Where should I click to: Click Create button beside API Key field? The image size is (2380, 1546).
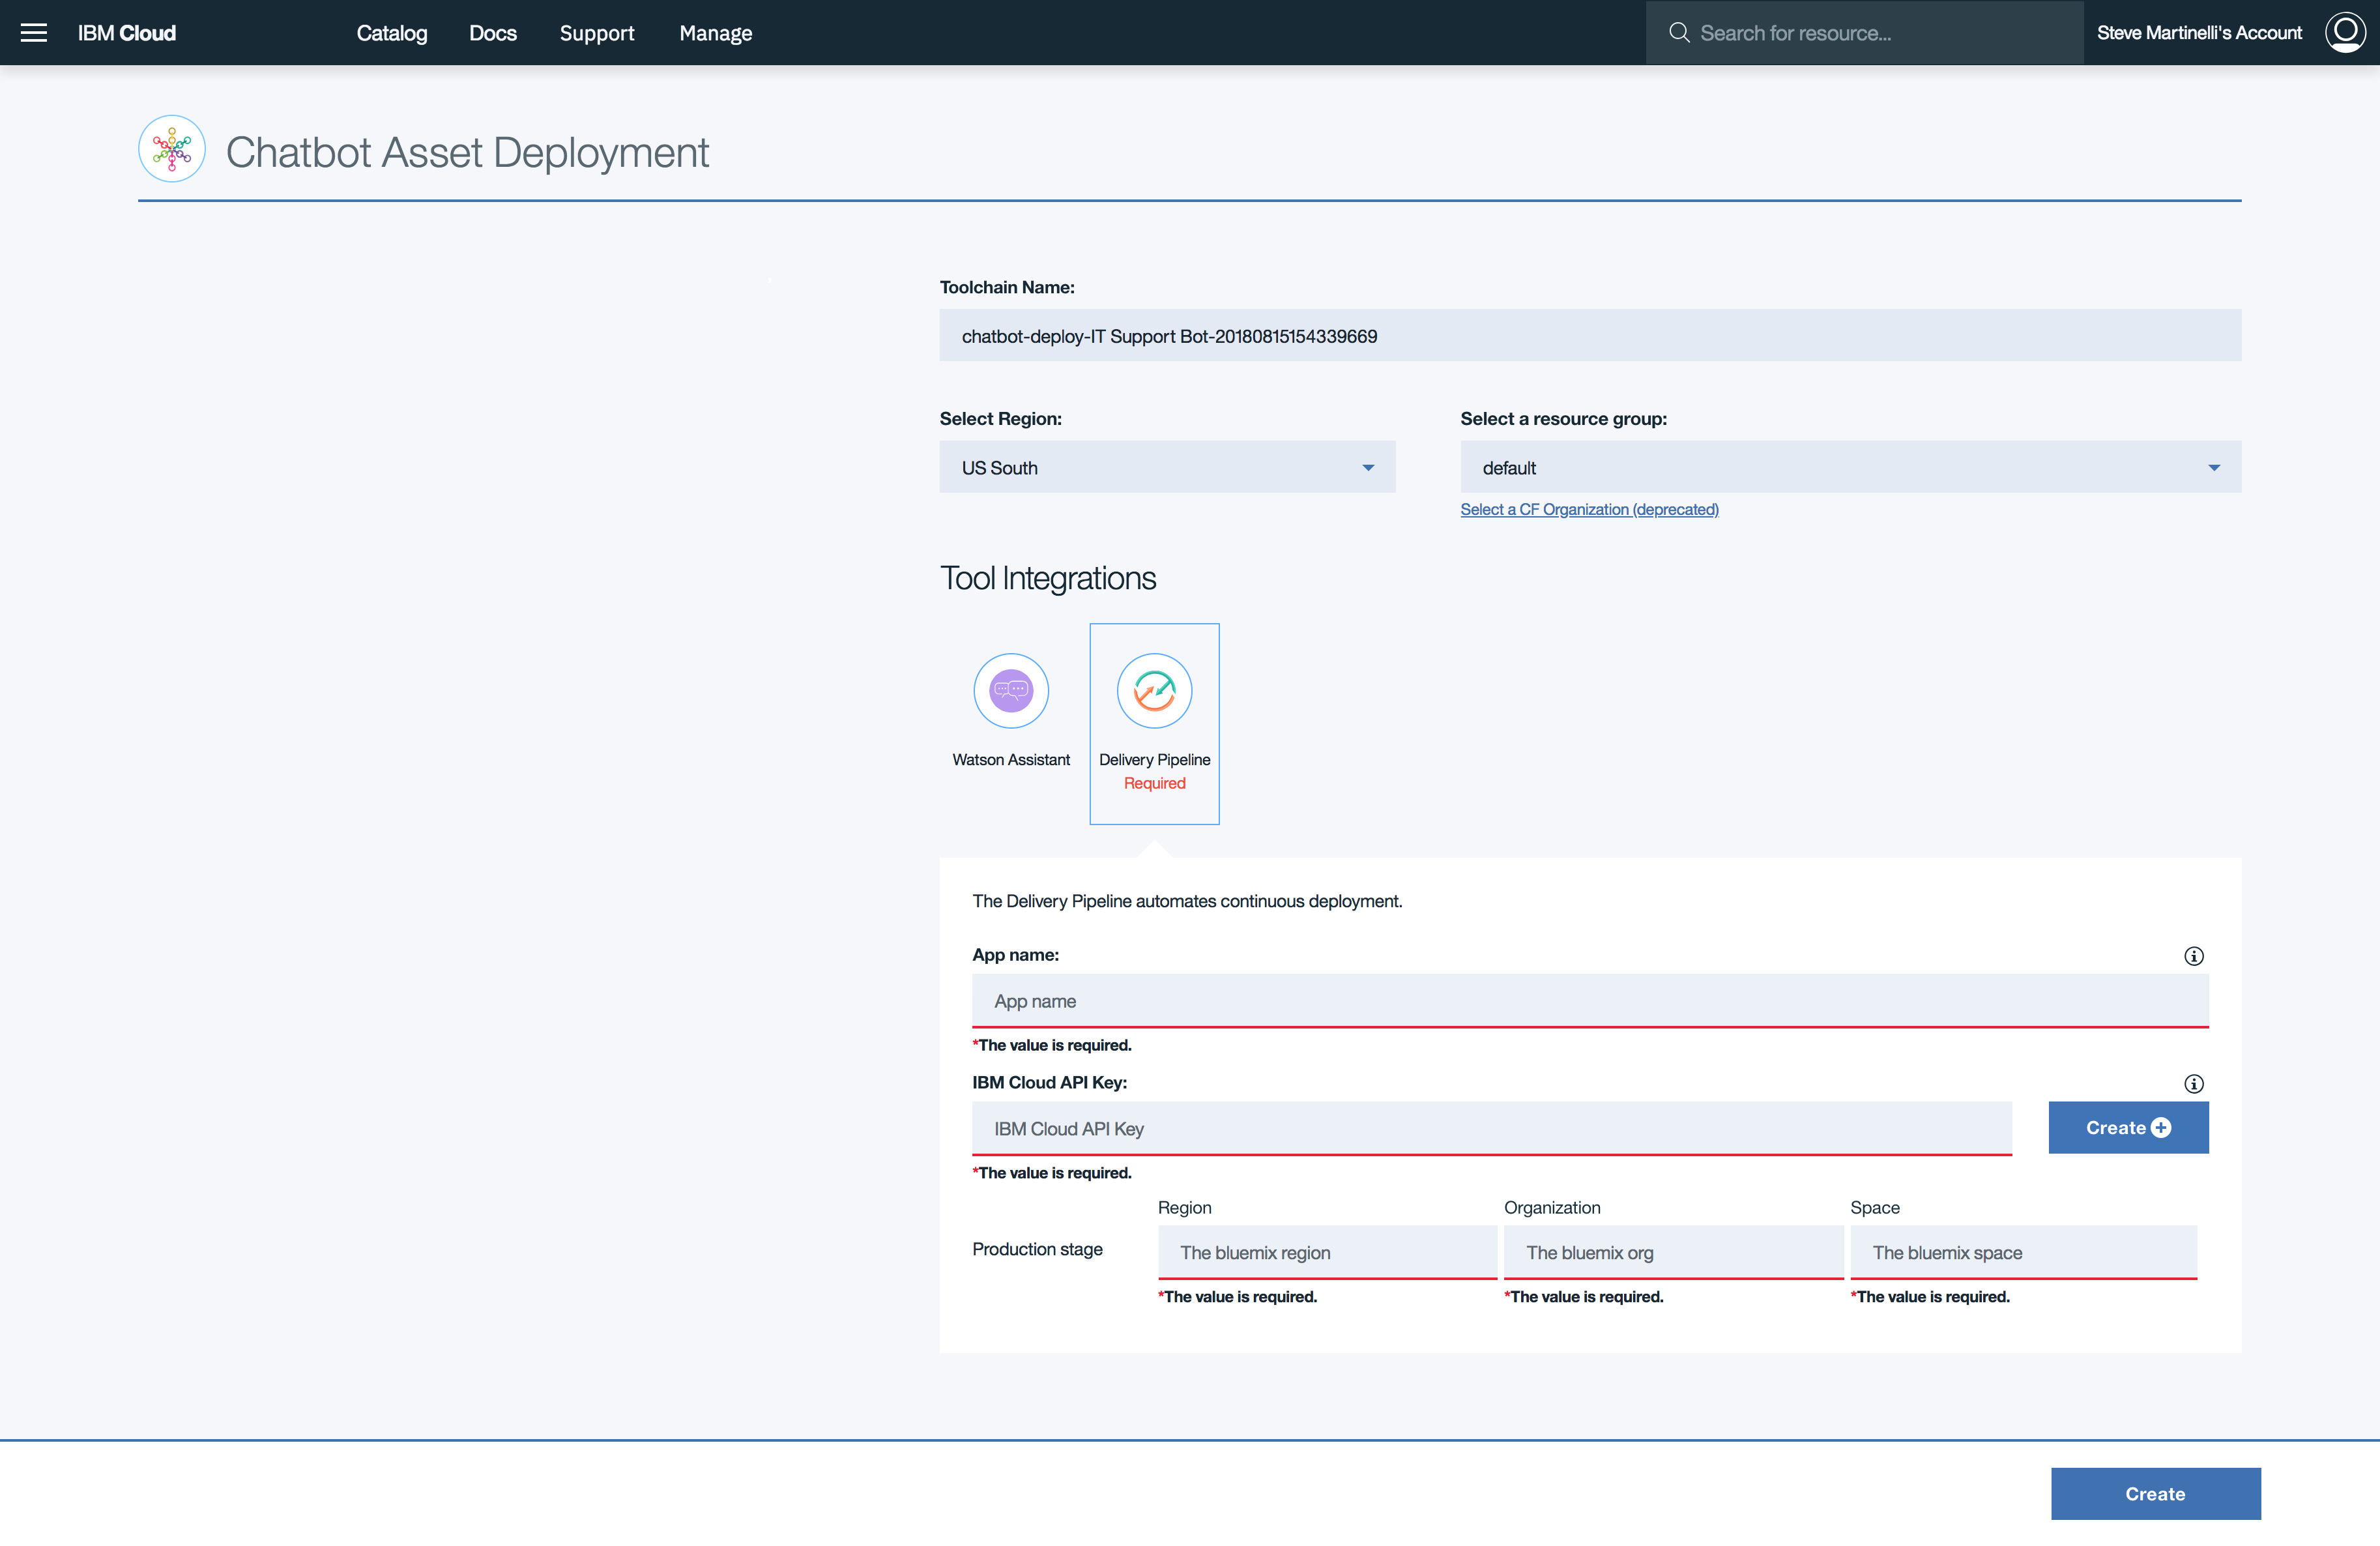coord(2128,1128)
